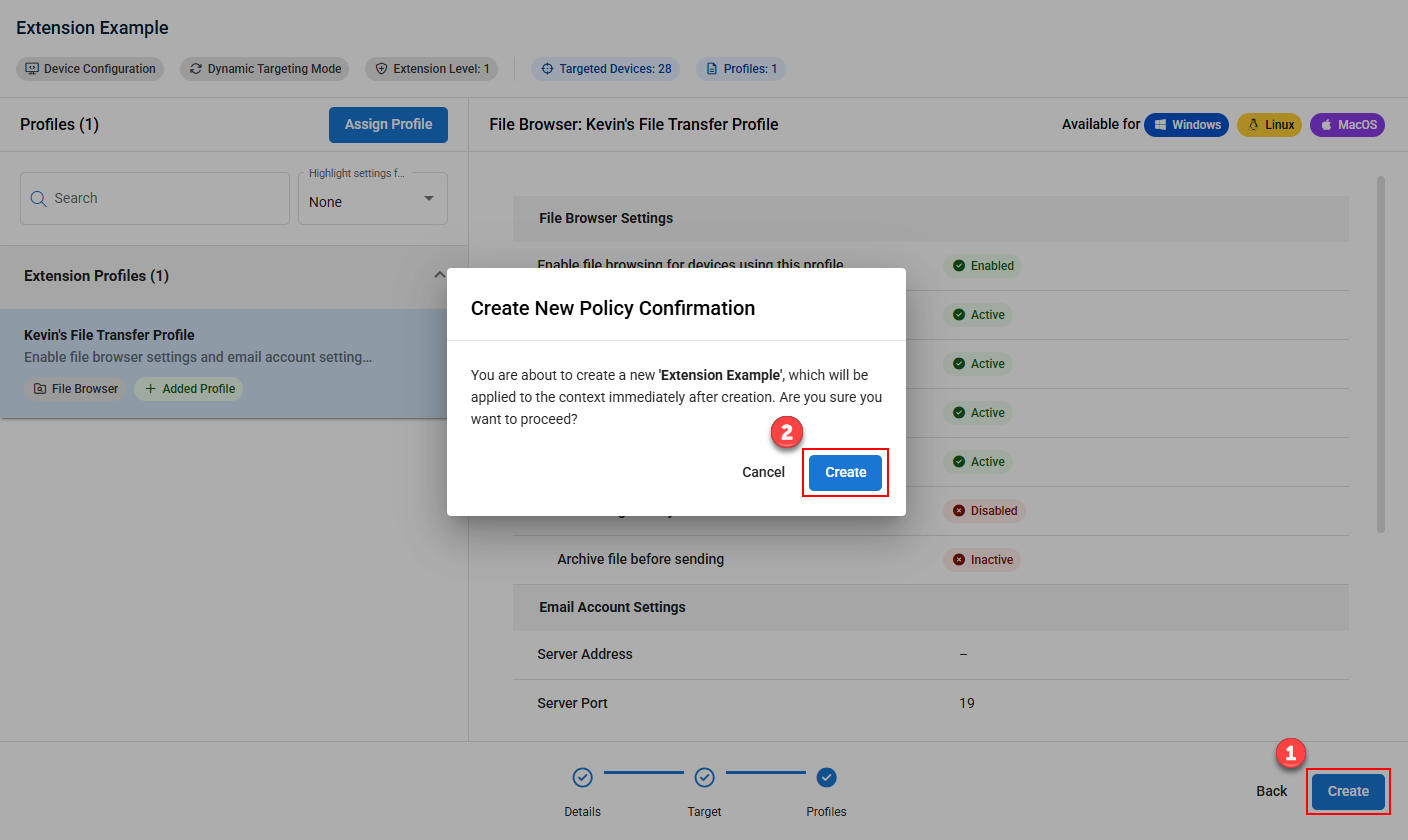Click the Server Port label
Screen dimensions: 1408x840
[572, 703]
